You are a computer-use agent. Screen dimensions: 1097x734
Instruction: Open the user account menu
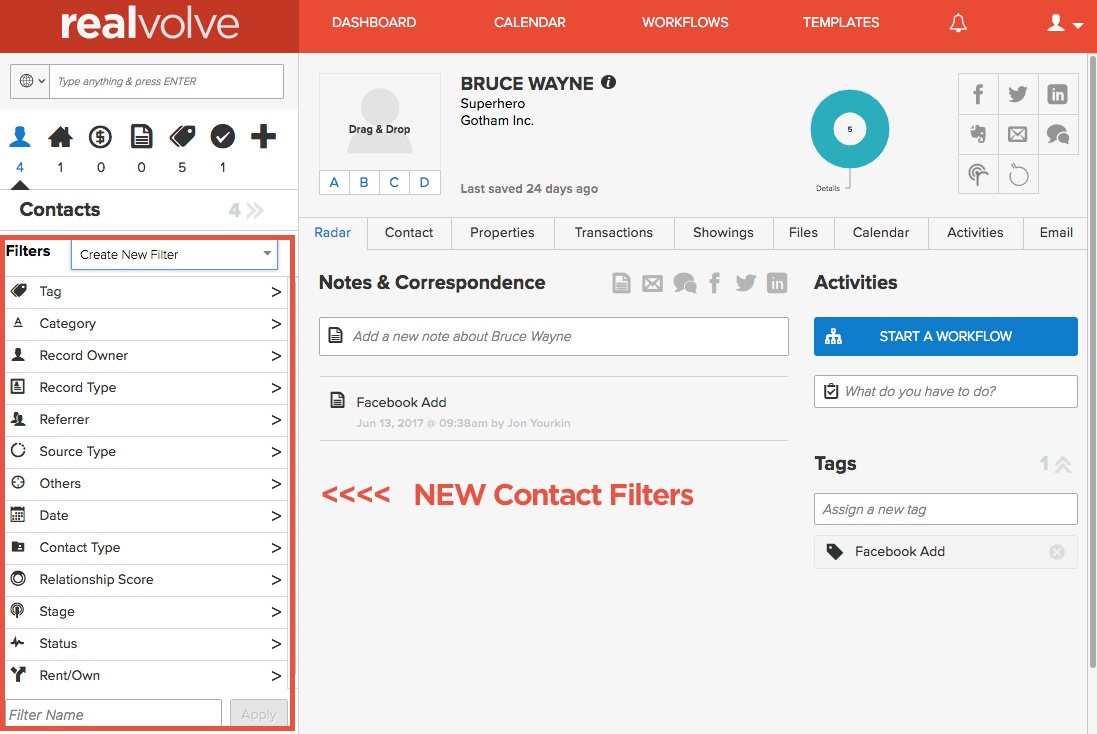(x=1064, y=23)
